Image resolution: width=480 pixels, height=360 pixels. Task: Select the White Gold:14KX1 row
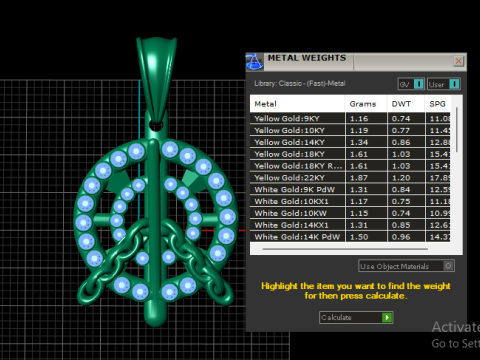[x=350, y=225]
